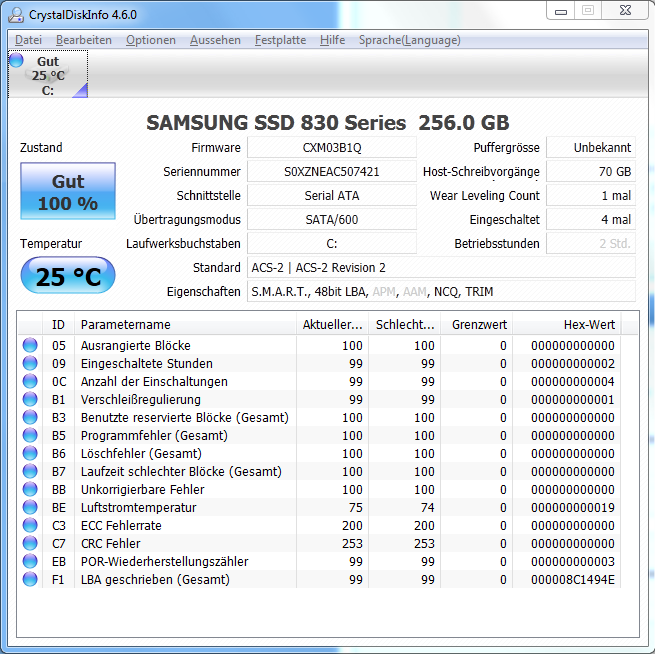Click status icon for Löschfehler (Gesamt)
This screenshot has width=655, height=654.
pos(30,453)
